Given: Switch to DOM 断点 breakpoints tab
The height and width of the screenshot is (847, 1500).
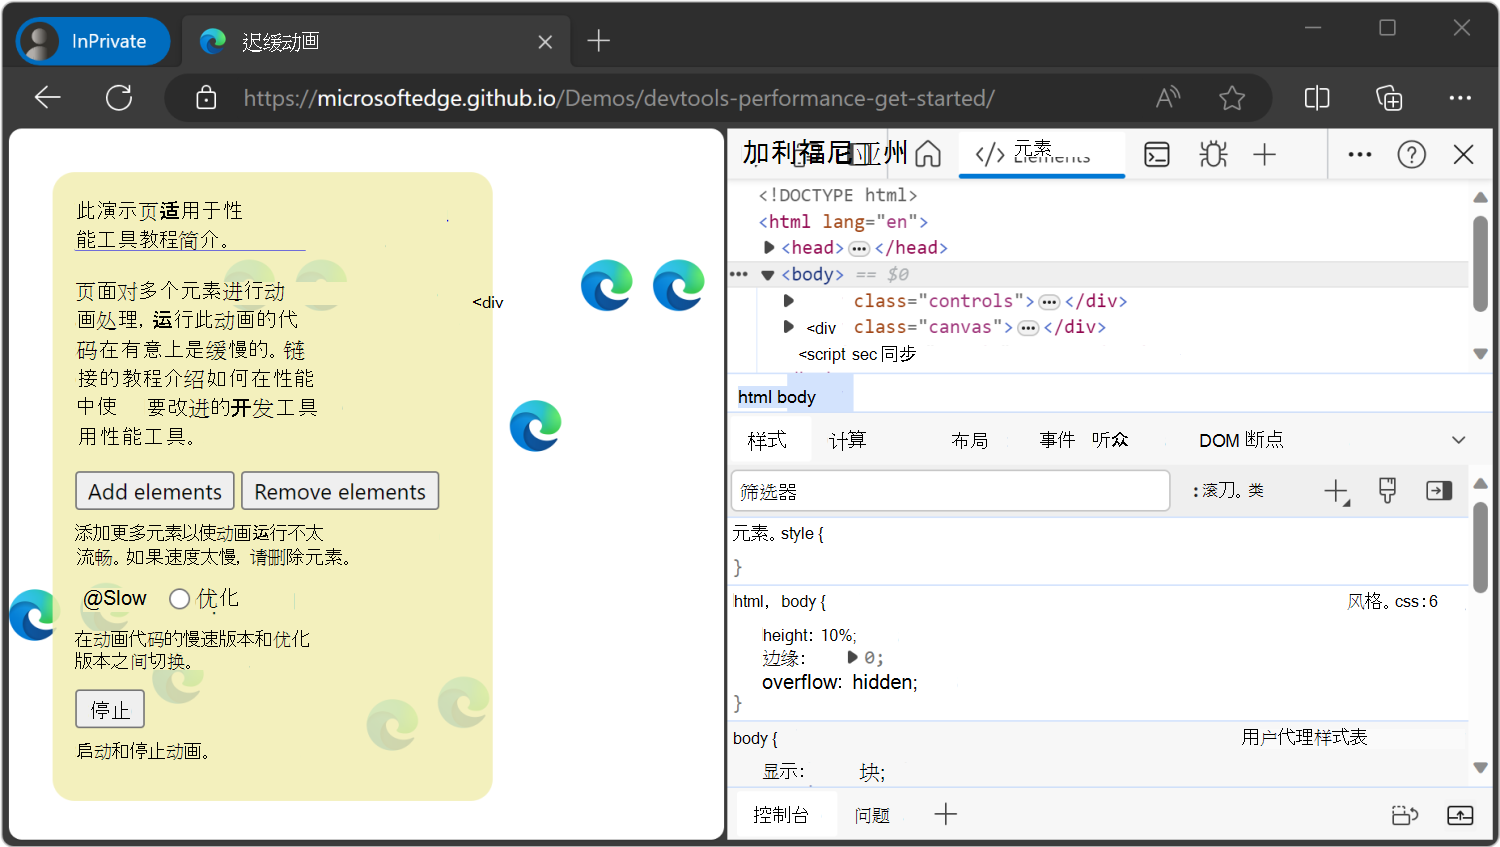Looking at the screenshot, I should (1241, 440).
